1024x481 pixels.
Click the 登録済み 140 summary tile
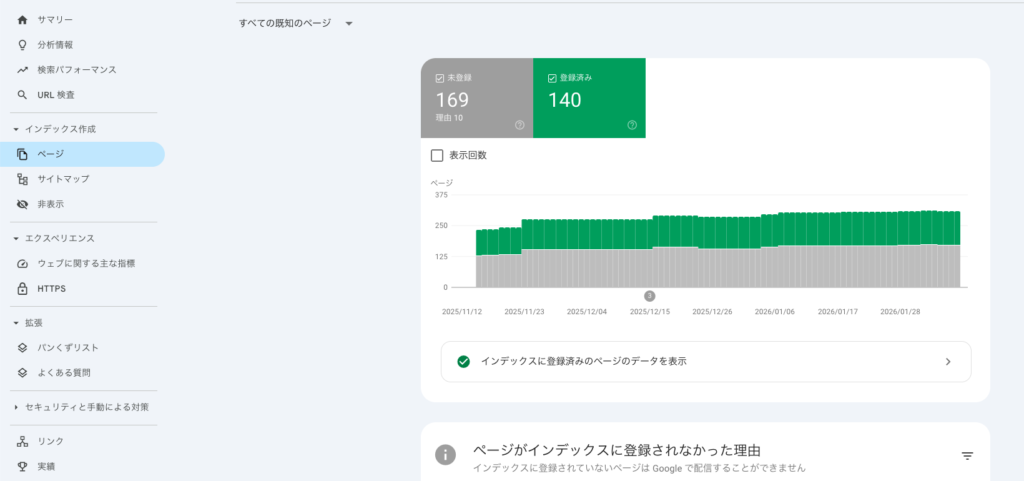pos(589,98)
